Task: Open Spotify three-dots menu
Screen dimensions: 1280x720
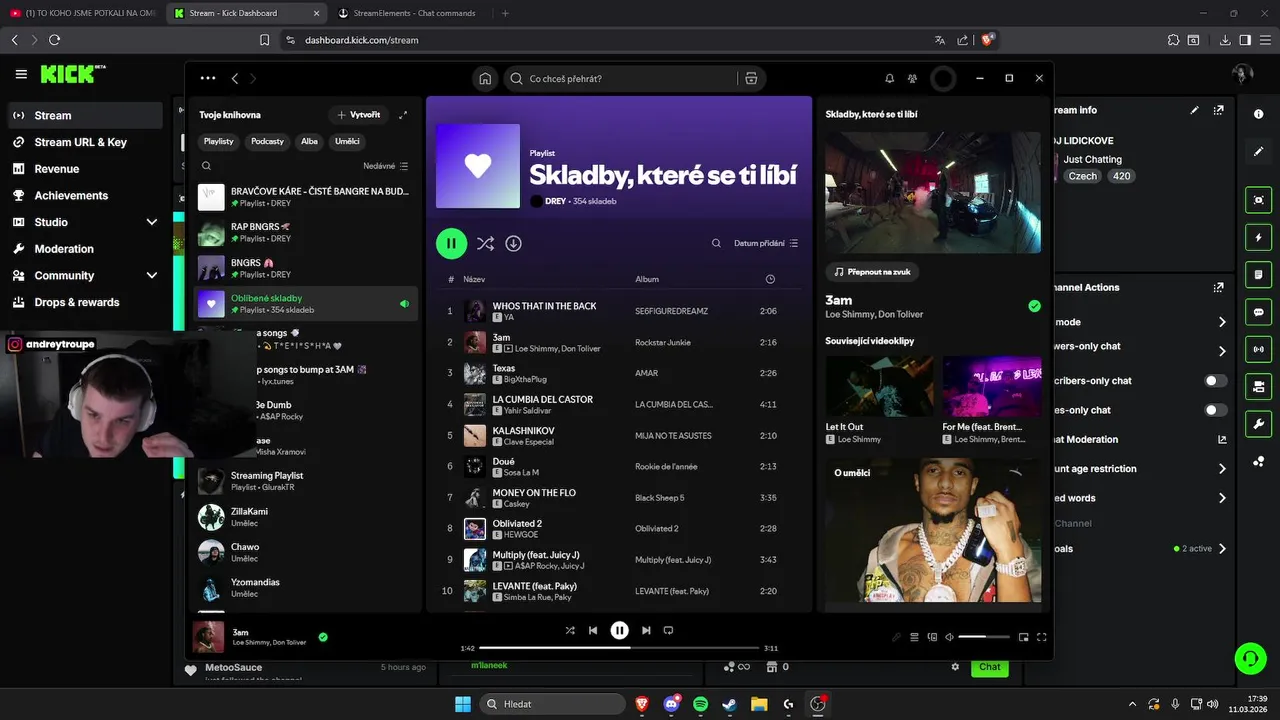Action: [208, 78]
